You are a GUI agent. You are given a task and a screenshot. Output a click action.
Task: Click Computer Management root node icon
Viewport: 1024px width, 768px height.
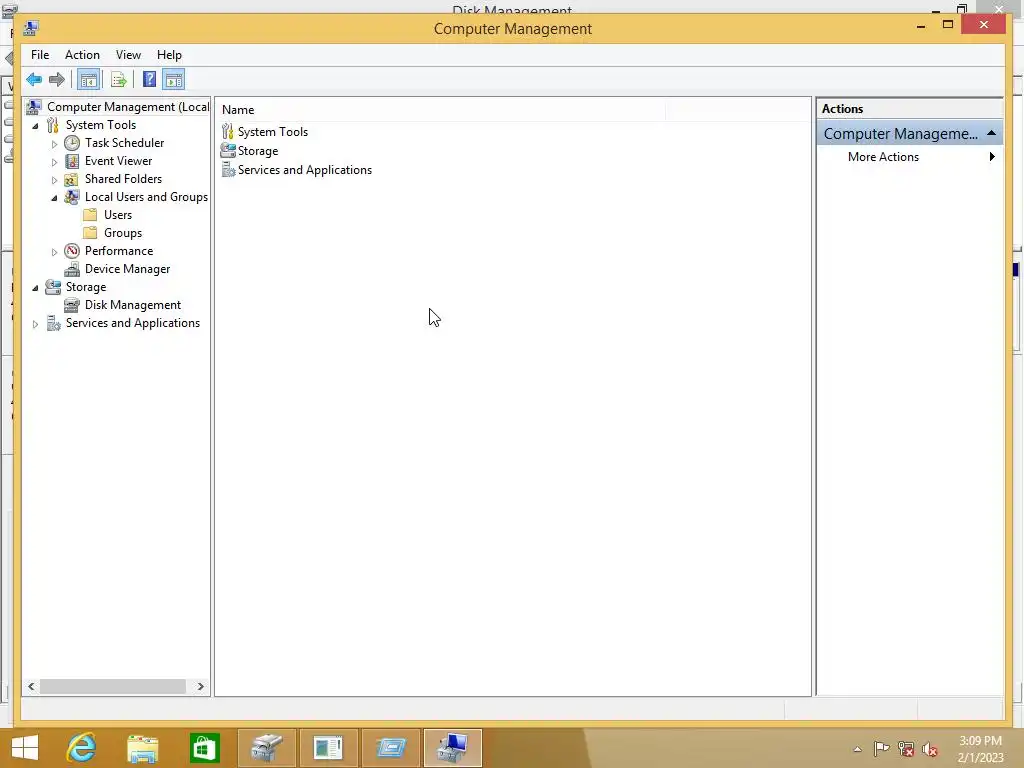(x=34, y=106)
